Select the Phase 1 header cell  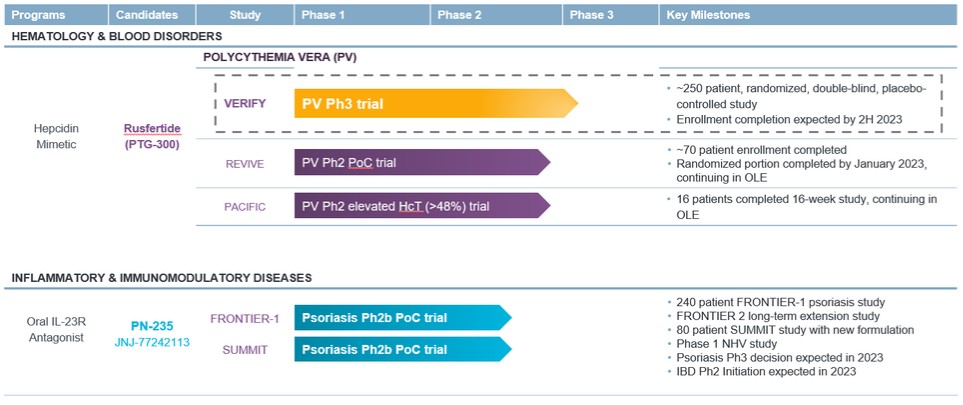[362, 15]
